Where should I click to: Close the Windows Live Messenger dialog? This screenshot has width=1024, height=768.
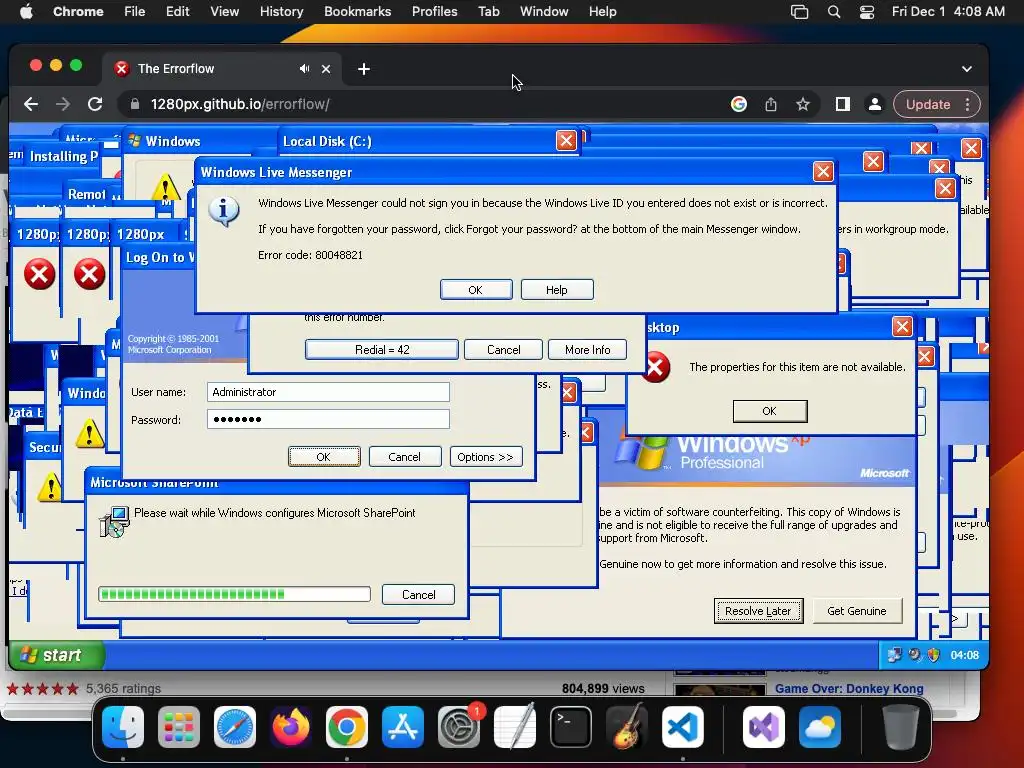click(823, 172)
